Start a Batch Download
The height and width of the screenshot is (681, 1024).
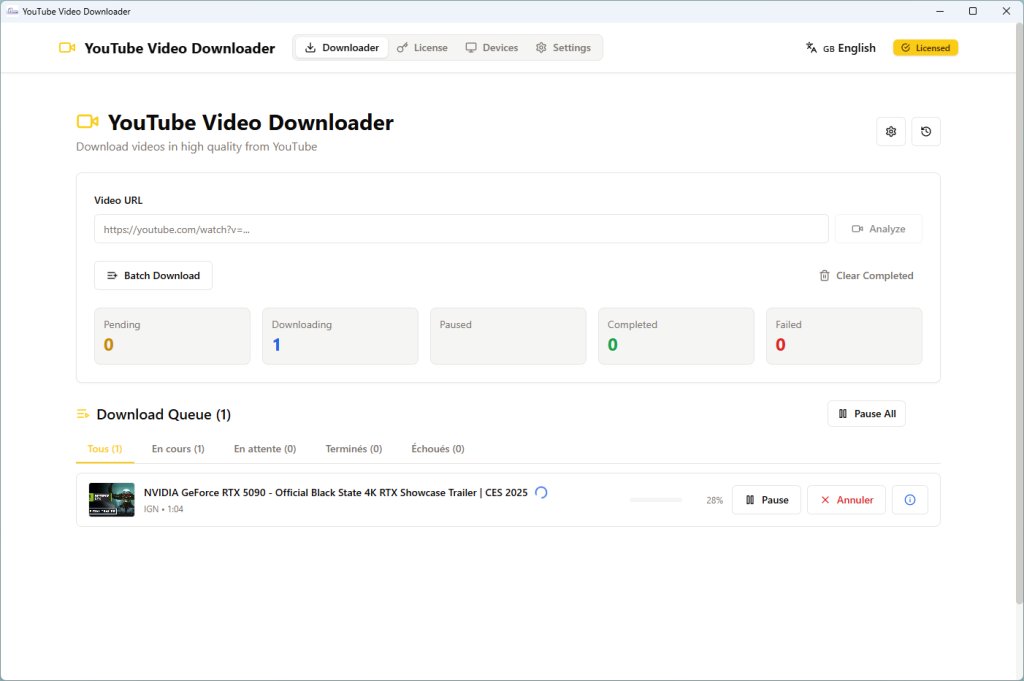click(x=153, y=275)
